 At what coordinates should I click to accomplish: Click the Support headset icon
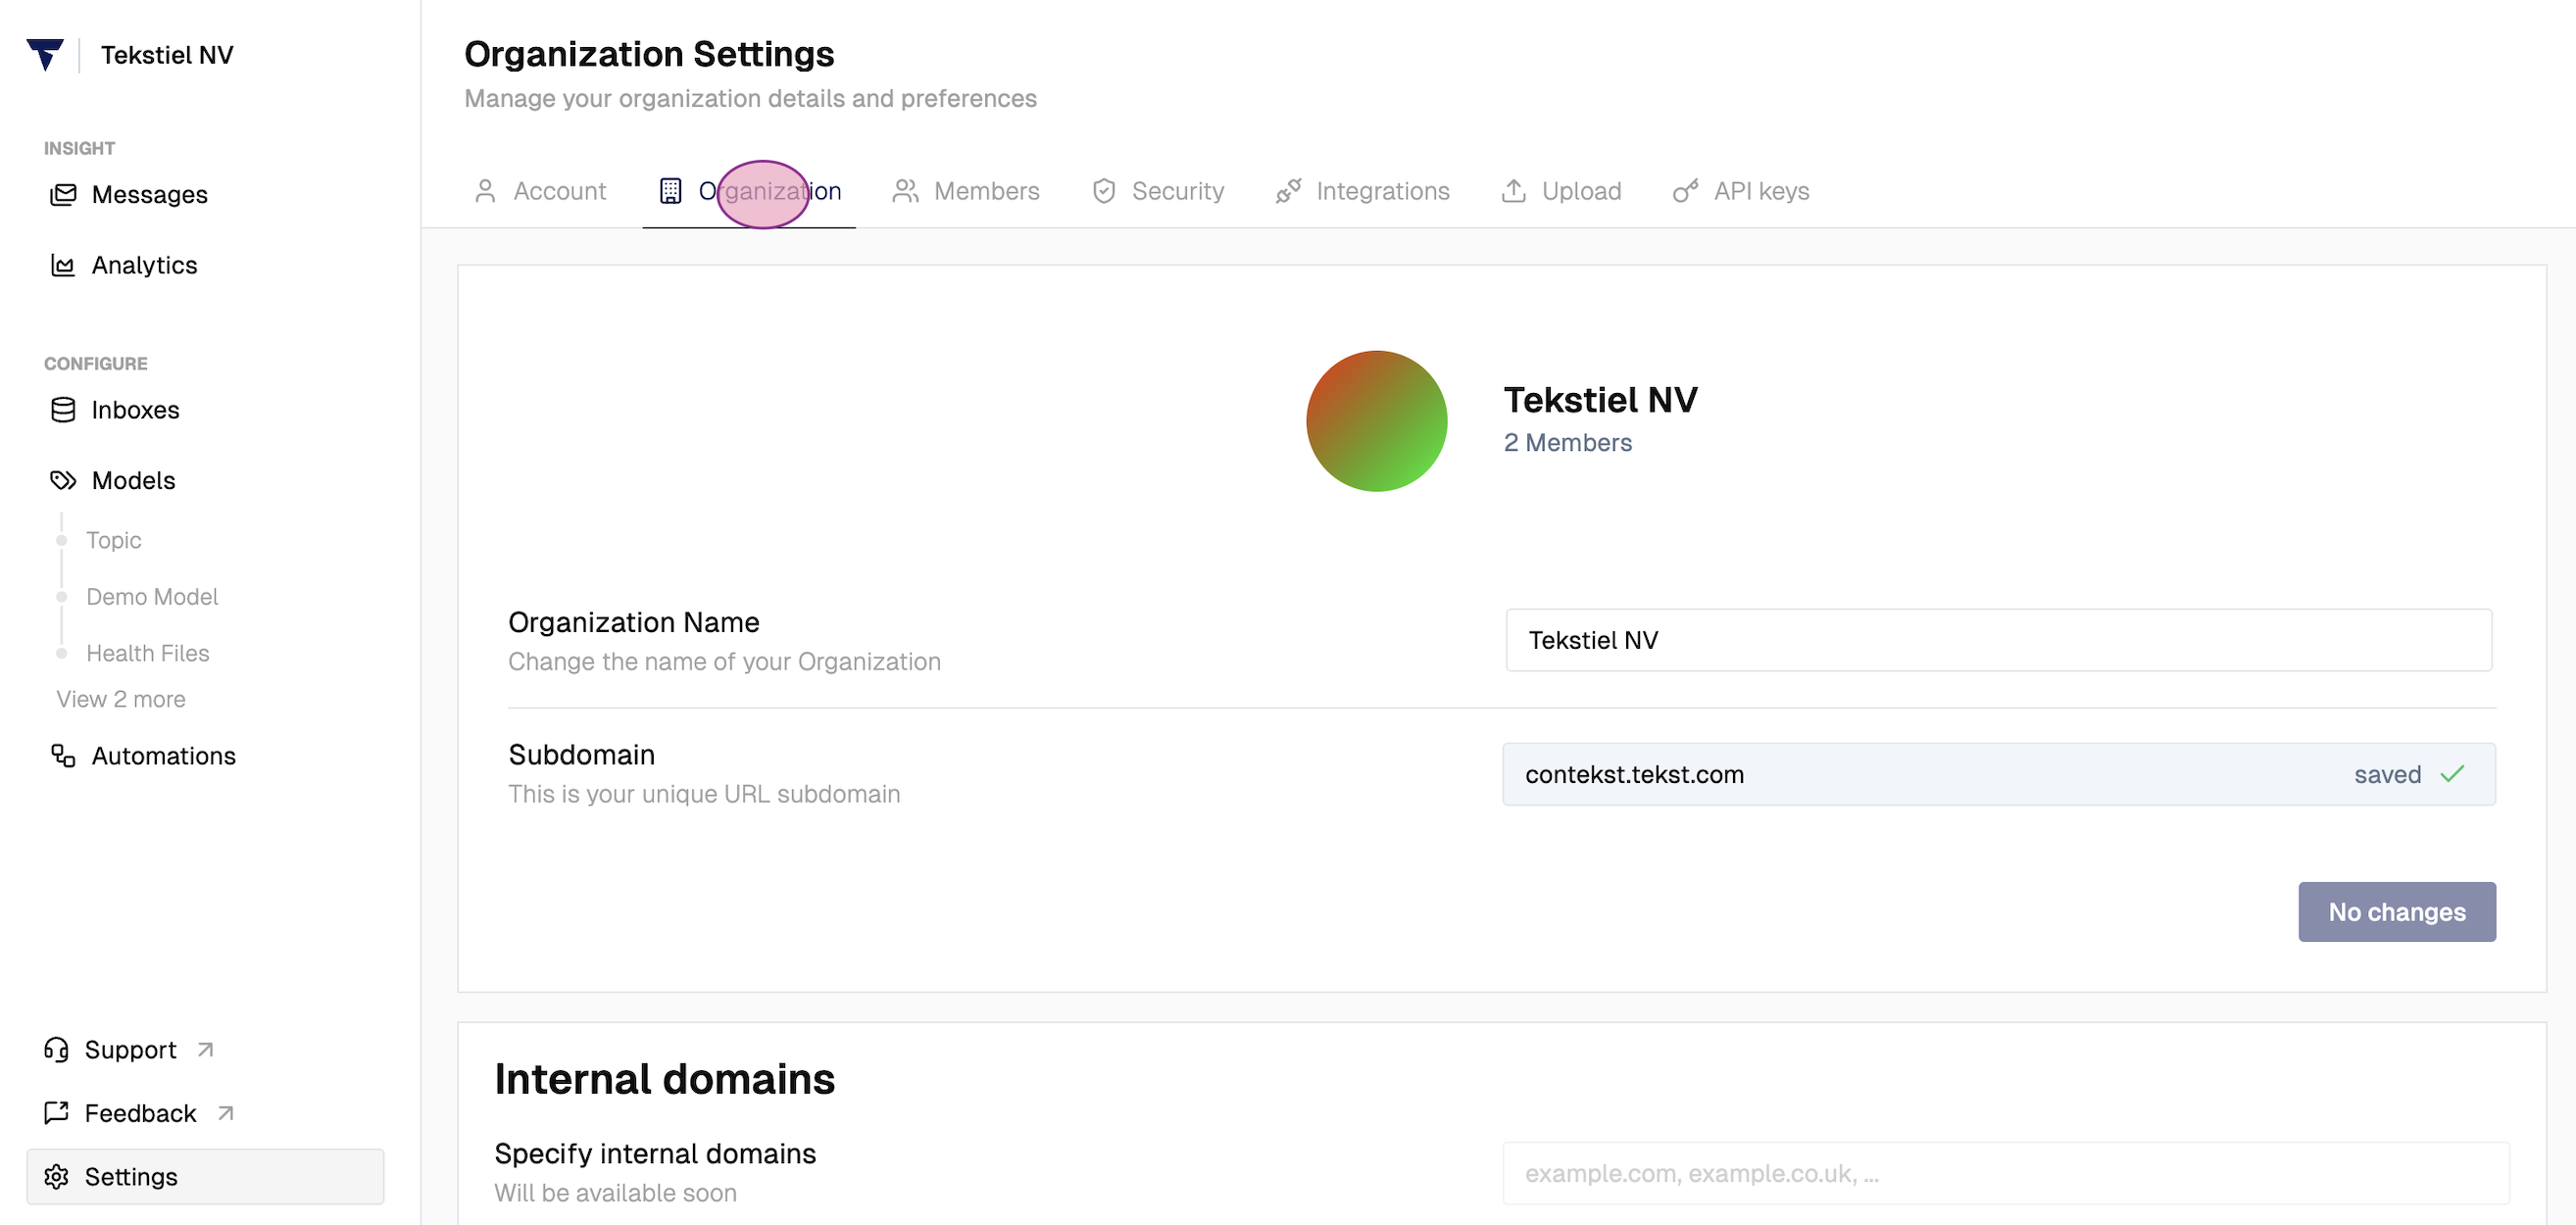coord(56,1050)
